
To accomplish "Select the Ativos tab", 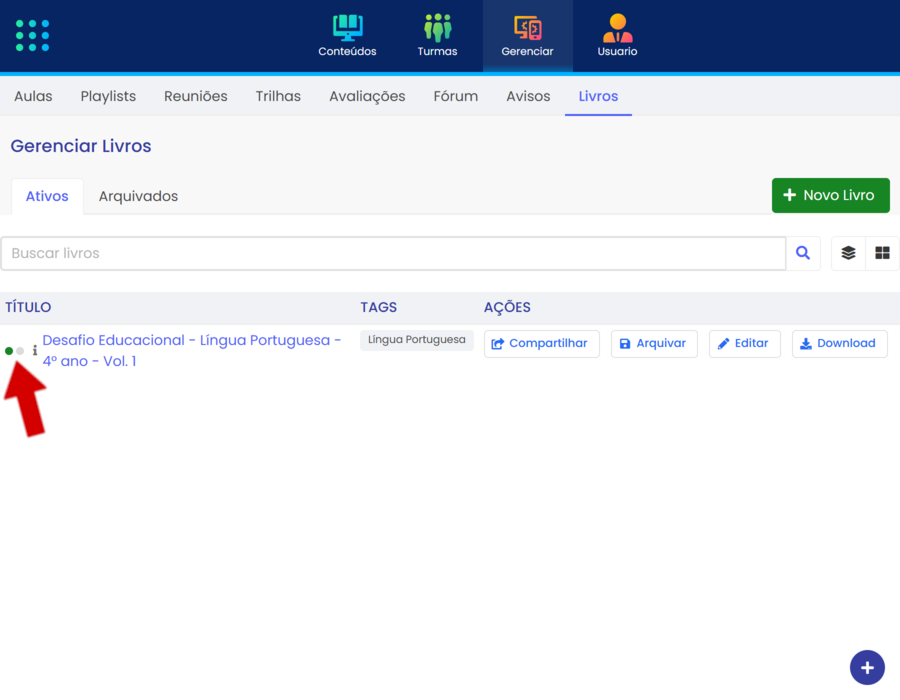I will pos(47,196).
